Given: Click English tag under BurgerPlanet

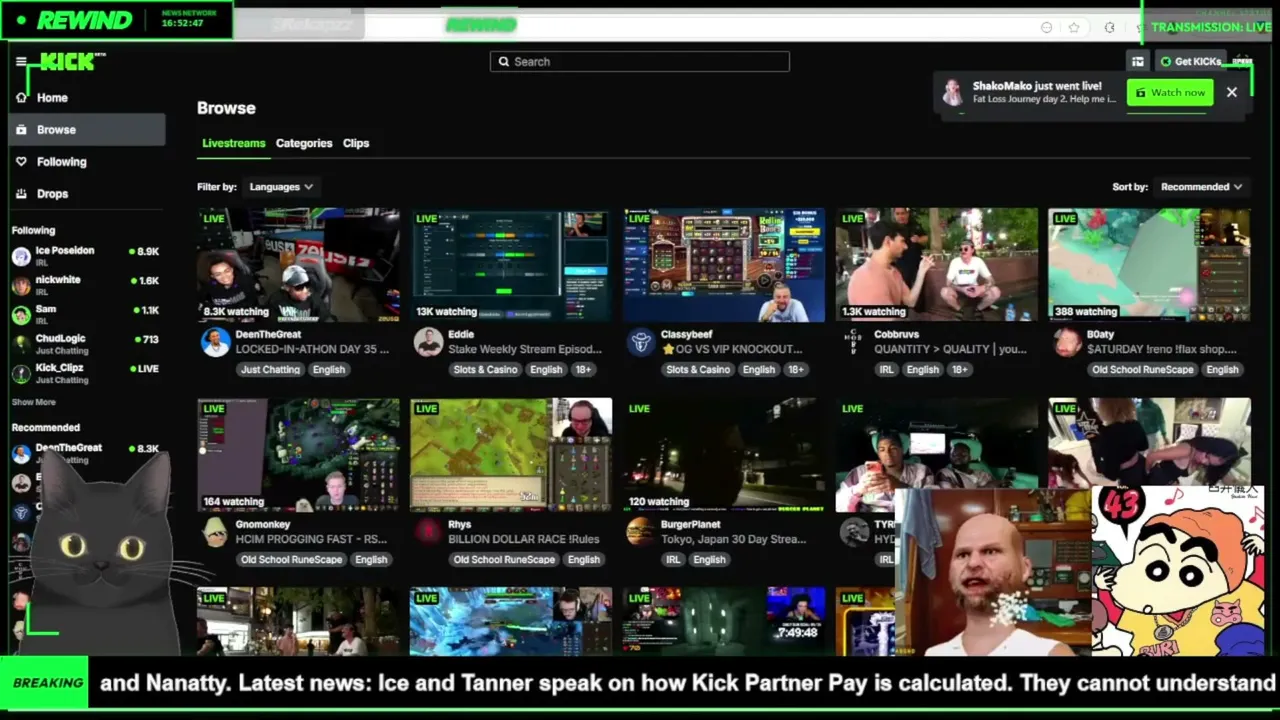Looking at the screenshot, I should click(709, 560).
